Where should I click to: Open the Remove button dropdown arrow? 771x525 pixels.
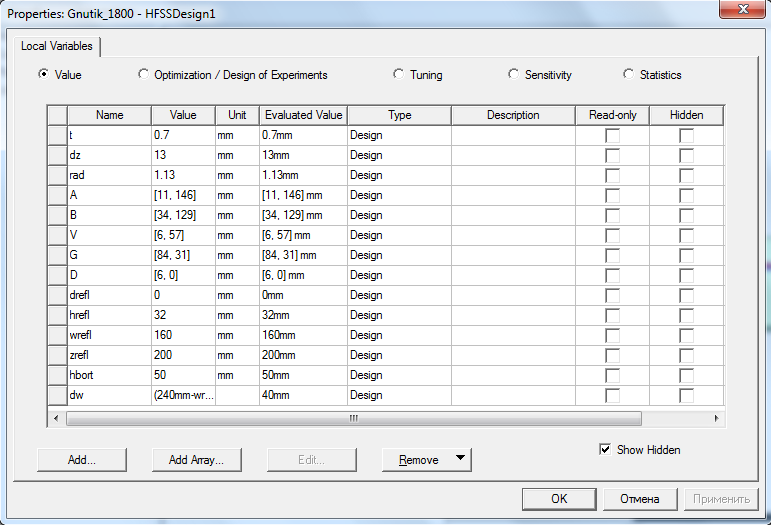[460, 459]
